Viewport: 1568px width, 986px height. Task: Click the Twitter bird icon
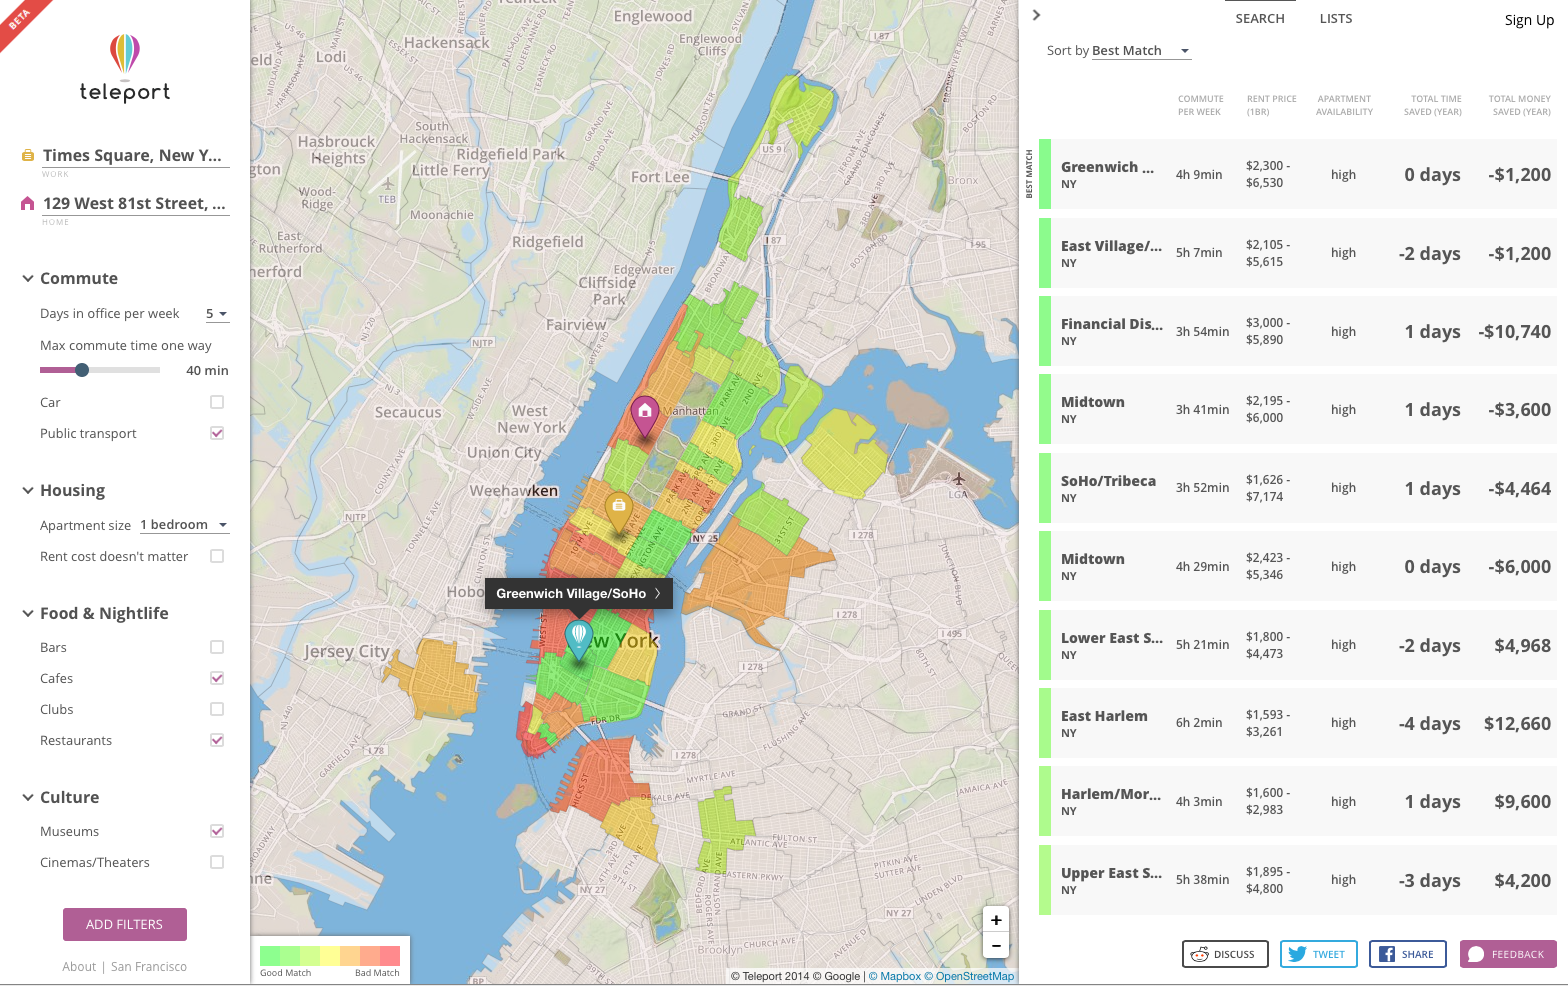1298,954
